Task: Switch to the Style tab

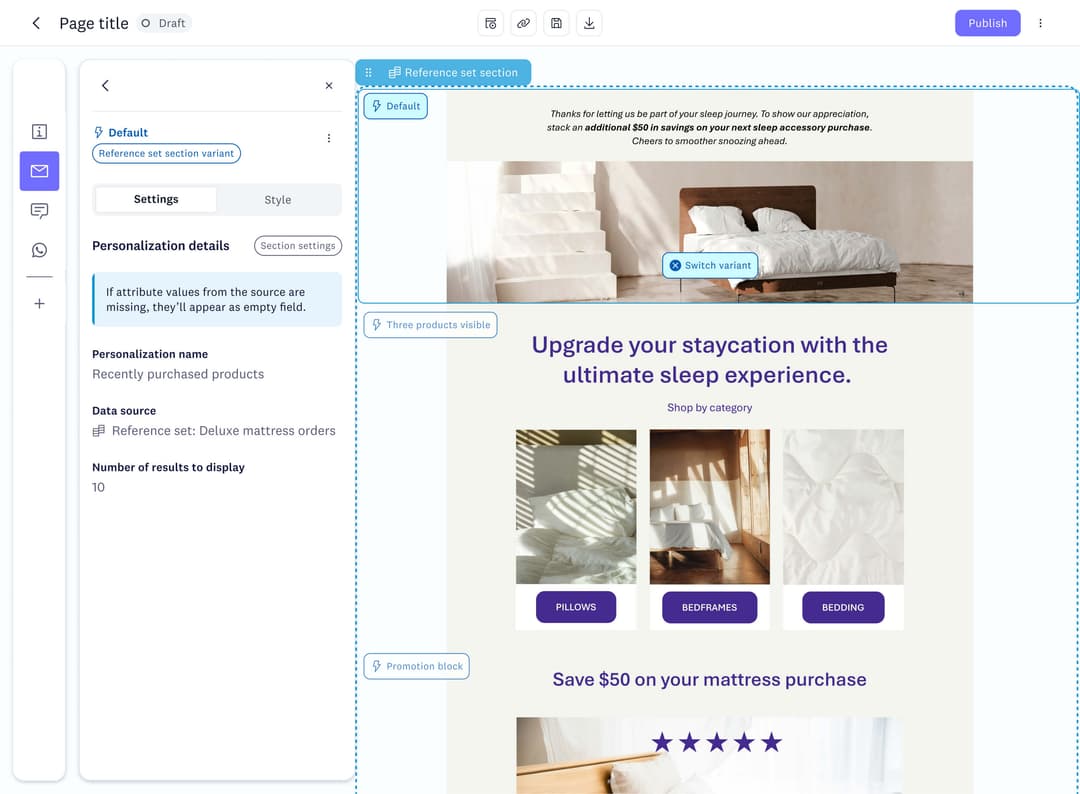Action: [278, 200]
